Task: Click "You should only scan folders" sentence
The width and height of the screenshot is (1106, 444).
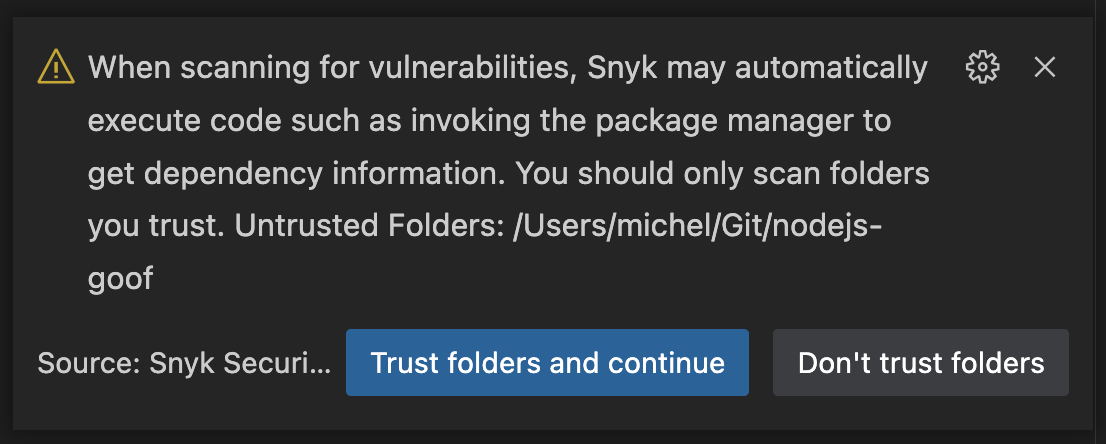Action: click(x=722, y=174)
